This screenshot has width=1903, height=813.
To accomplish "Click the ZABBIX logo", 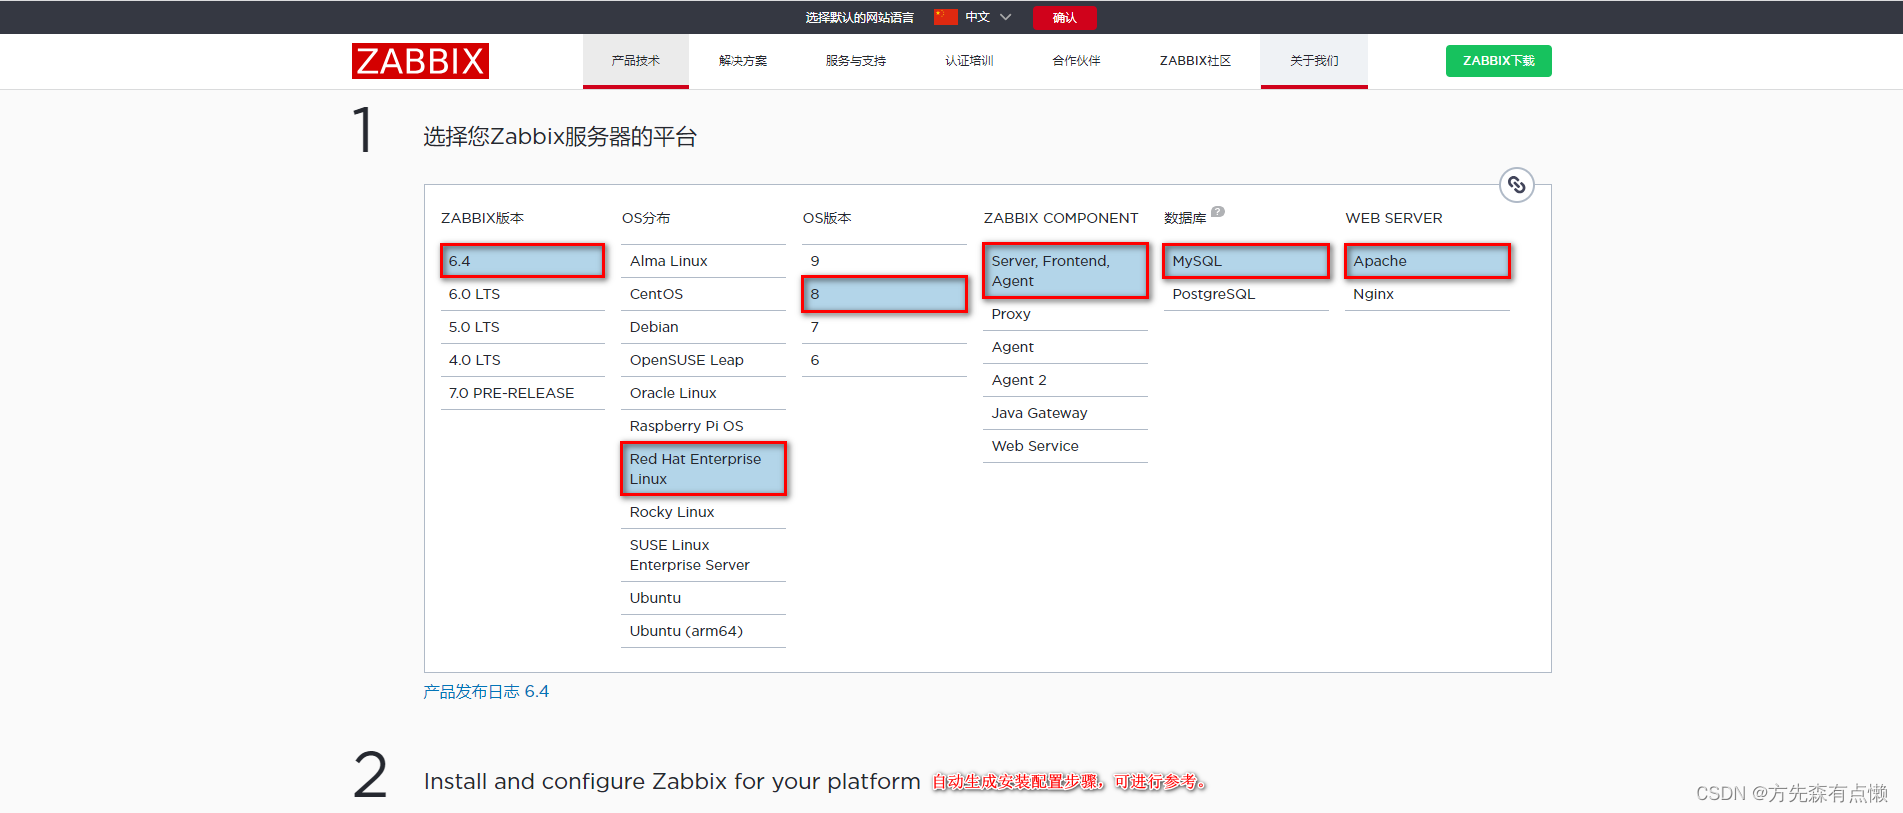I will (420, 61).
